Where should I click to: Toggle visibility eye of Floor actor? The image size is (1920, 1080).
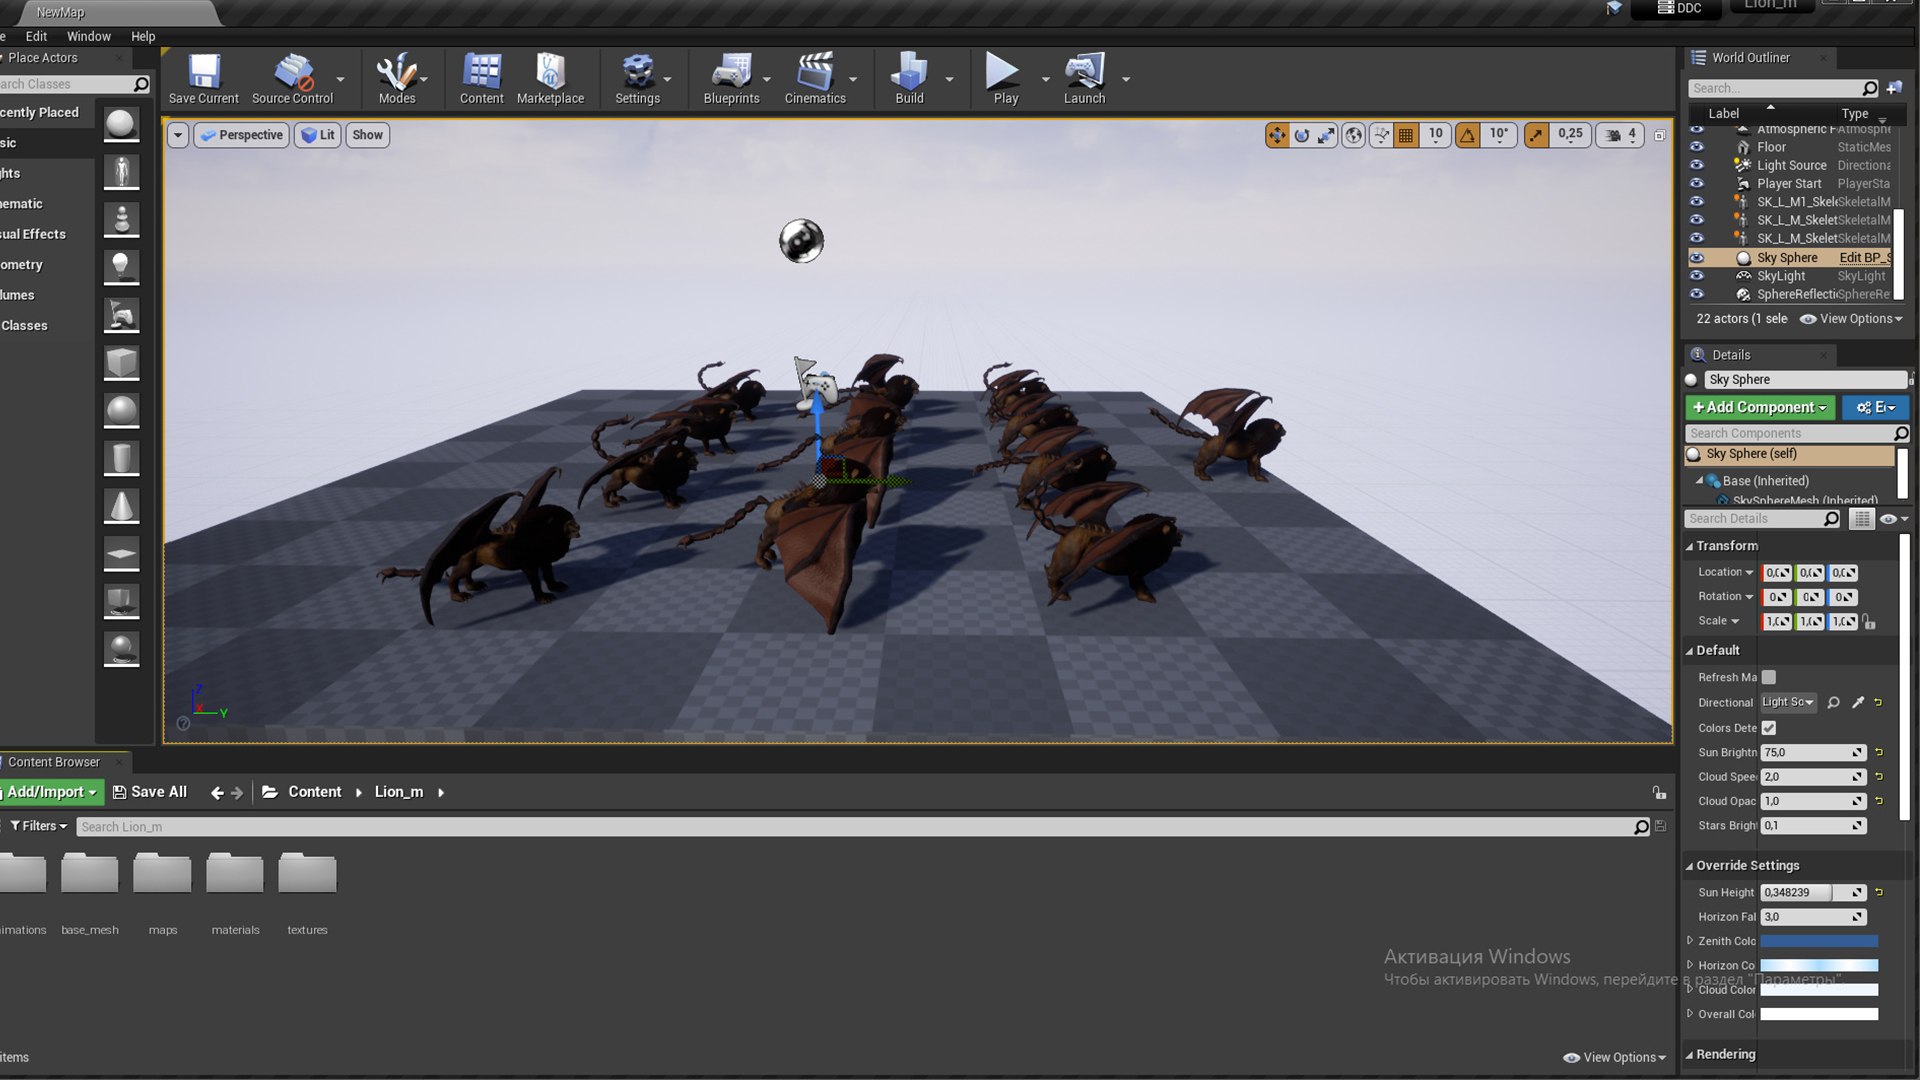point(1697,147)
